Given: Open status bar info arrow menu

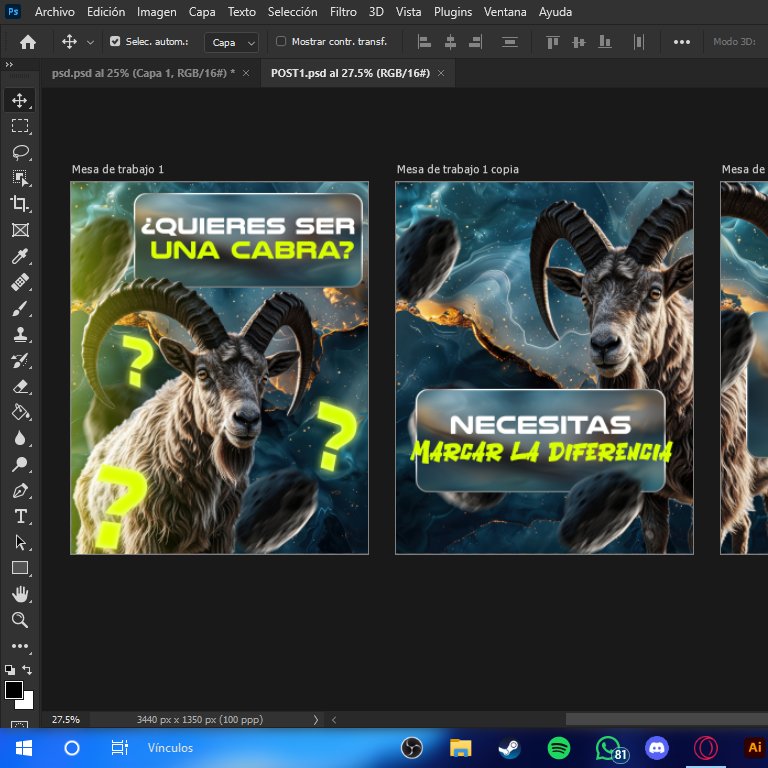Looking at the screenshot, I should [315, 720].
